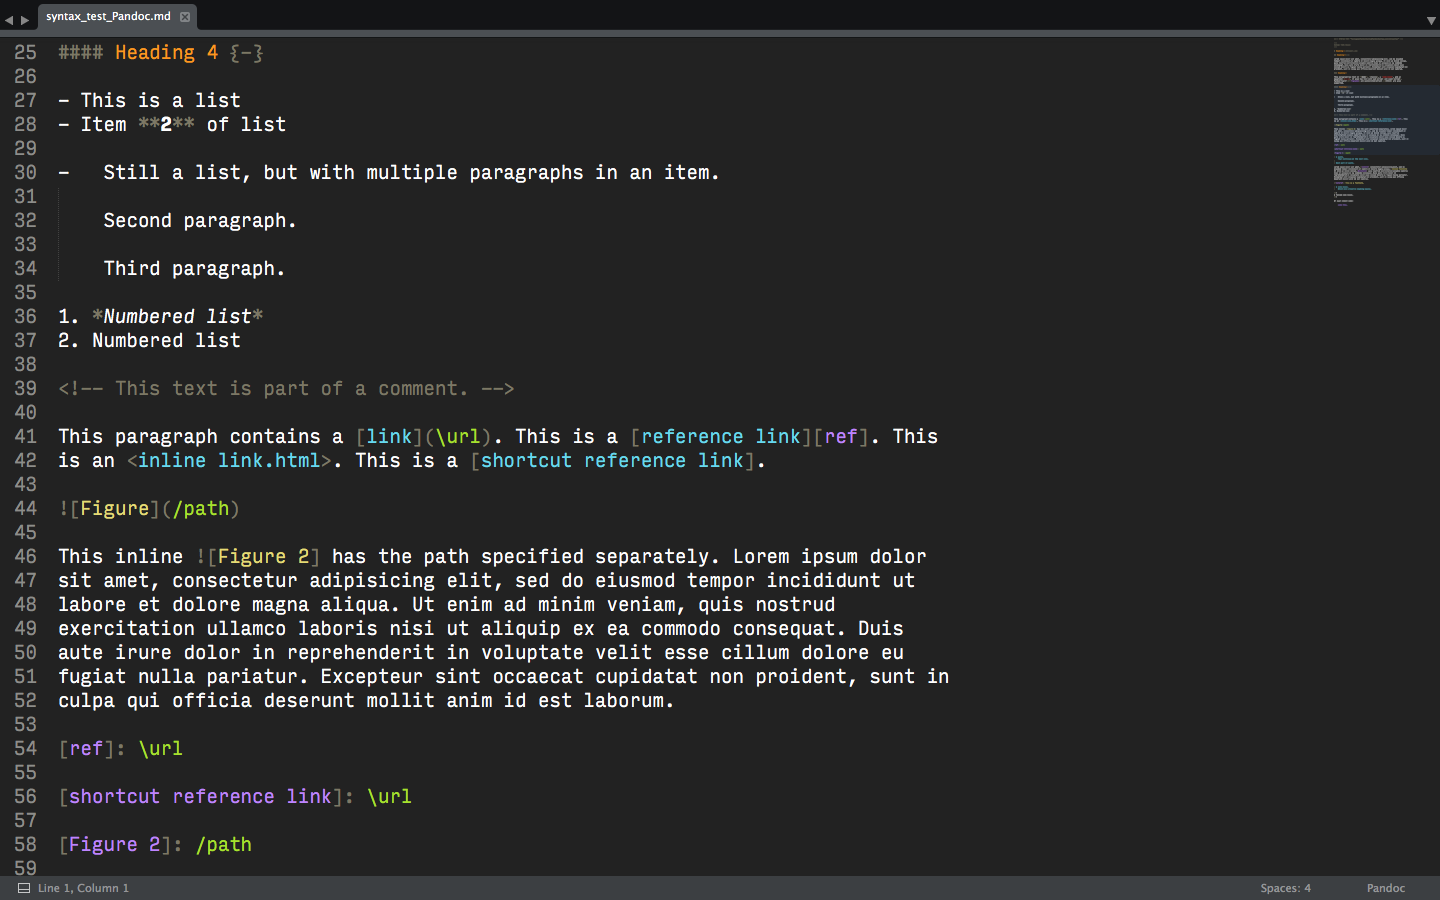Close the syntax_test_Pandoc.md tab

(x=185, y=17)
